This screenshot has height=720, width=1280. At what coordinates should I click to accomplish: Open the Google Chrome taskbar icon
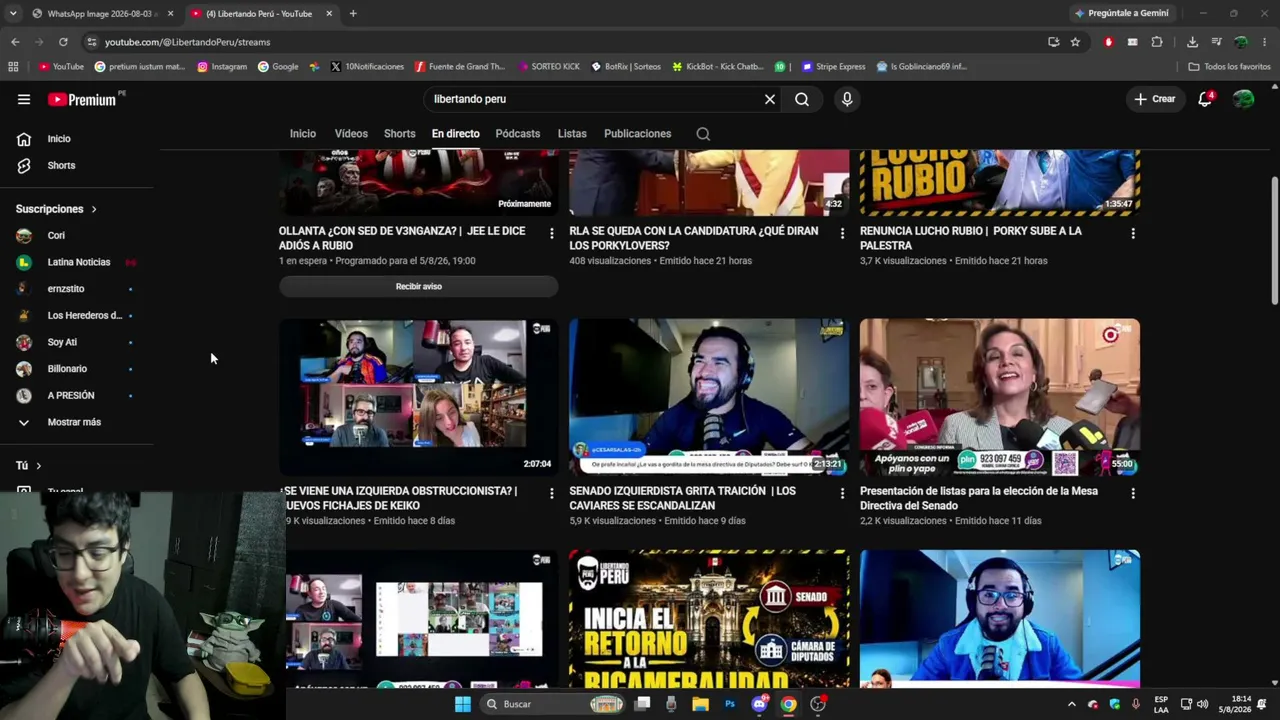coord(788,704)
